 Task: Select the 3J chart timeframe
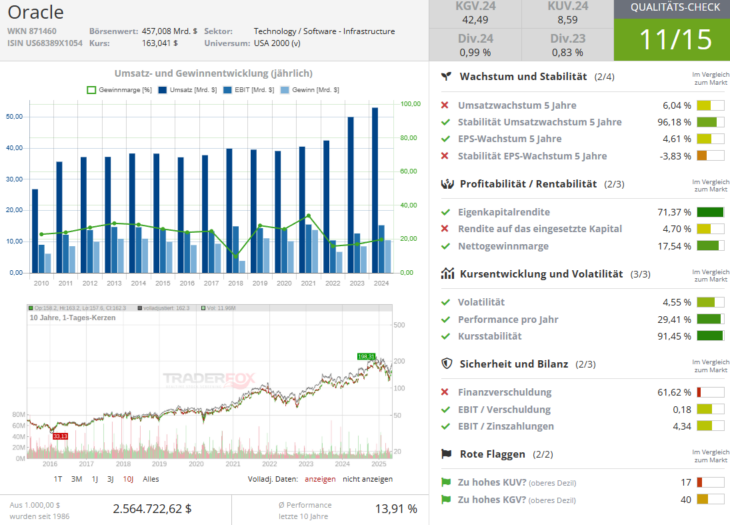110,479
